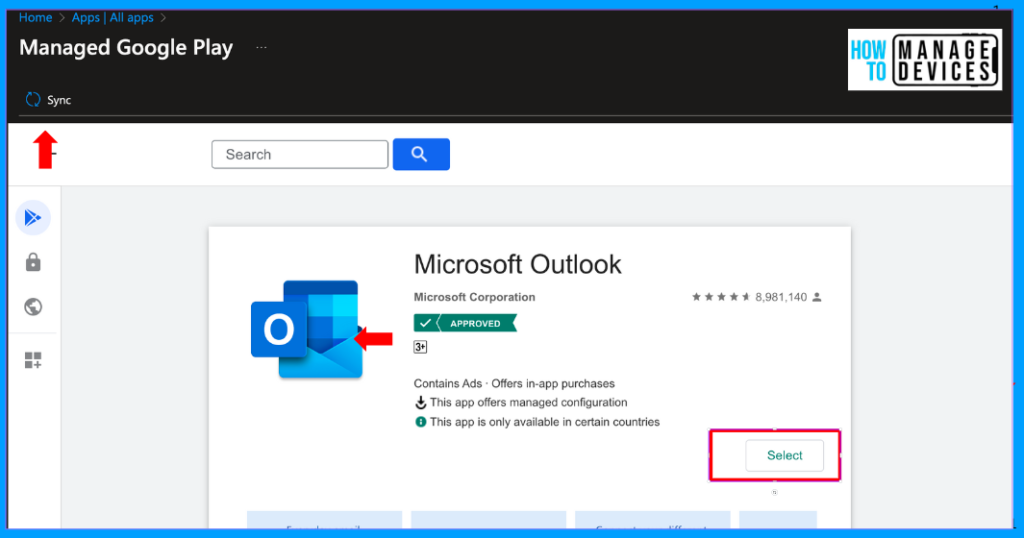Open the web apps globe icon

[x=33, y=307]
